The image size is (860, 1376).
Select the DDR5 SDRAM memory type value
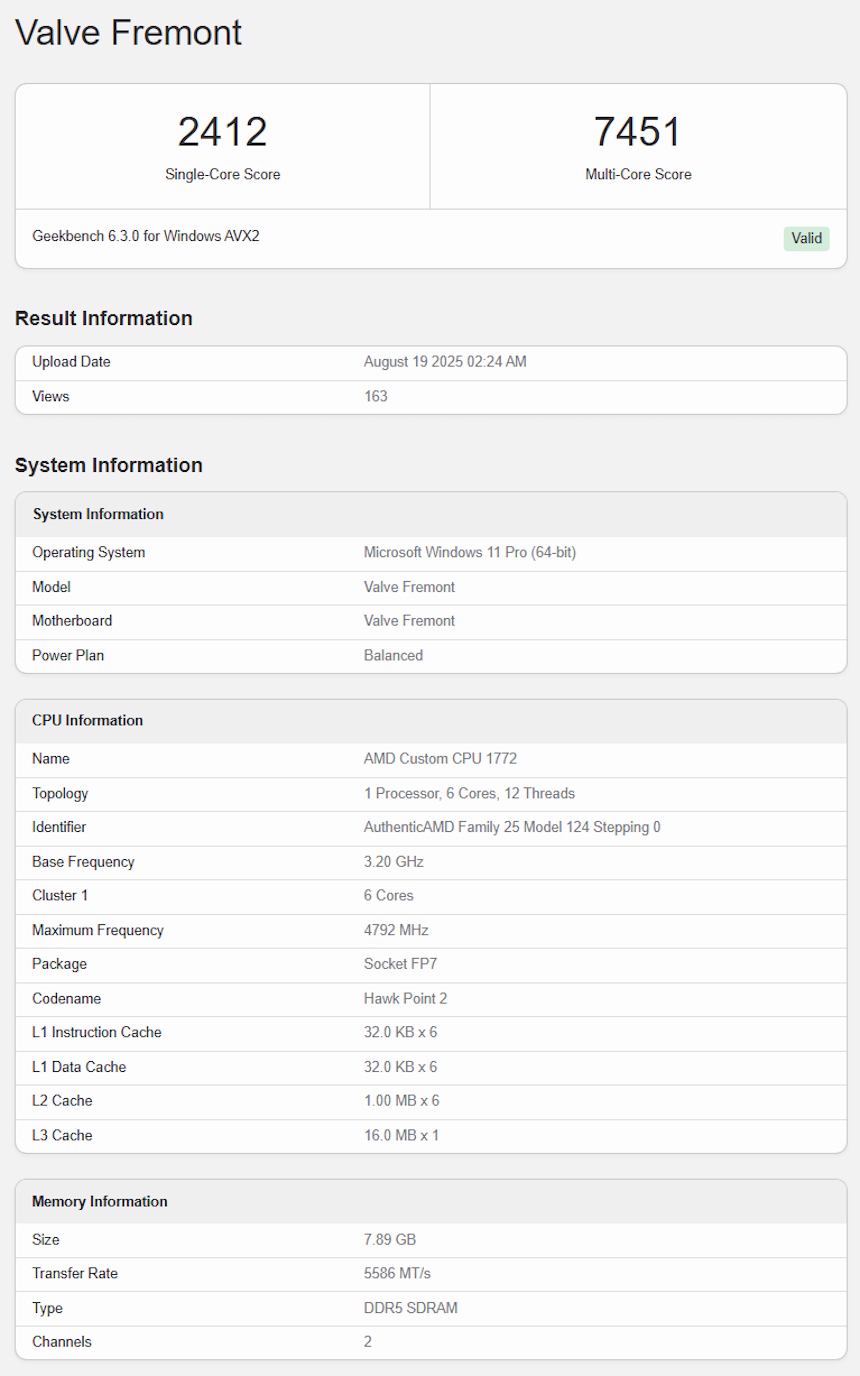pos(410,1307)
